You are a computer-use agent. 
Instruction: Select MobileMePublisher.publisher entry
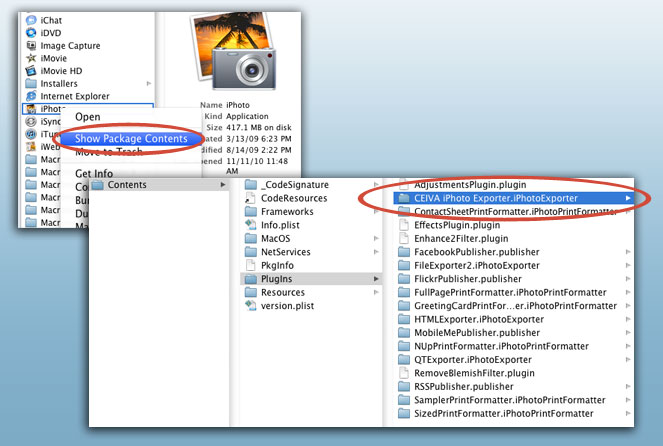(477, 333)
